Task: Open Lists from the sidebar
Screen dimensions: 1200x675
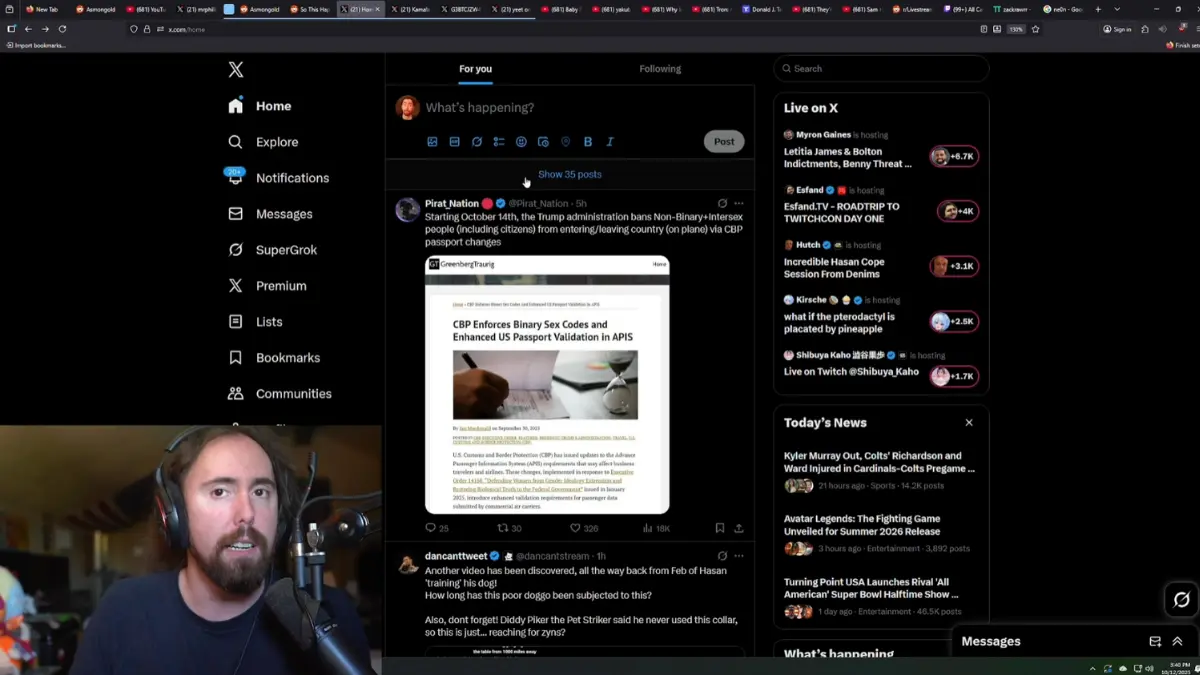Action: coord(255,322)
